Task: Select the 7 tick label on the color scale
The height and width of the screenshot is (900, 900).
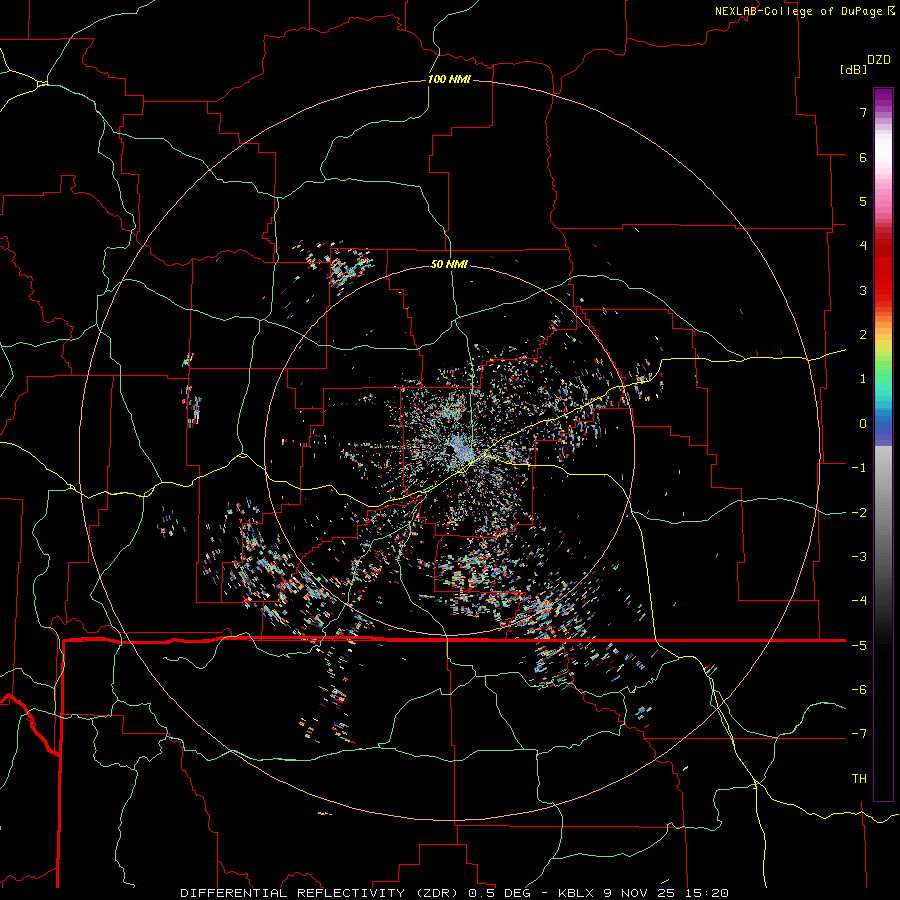Action: click(863, 112)
